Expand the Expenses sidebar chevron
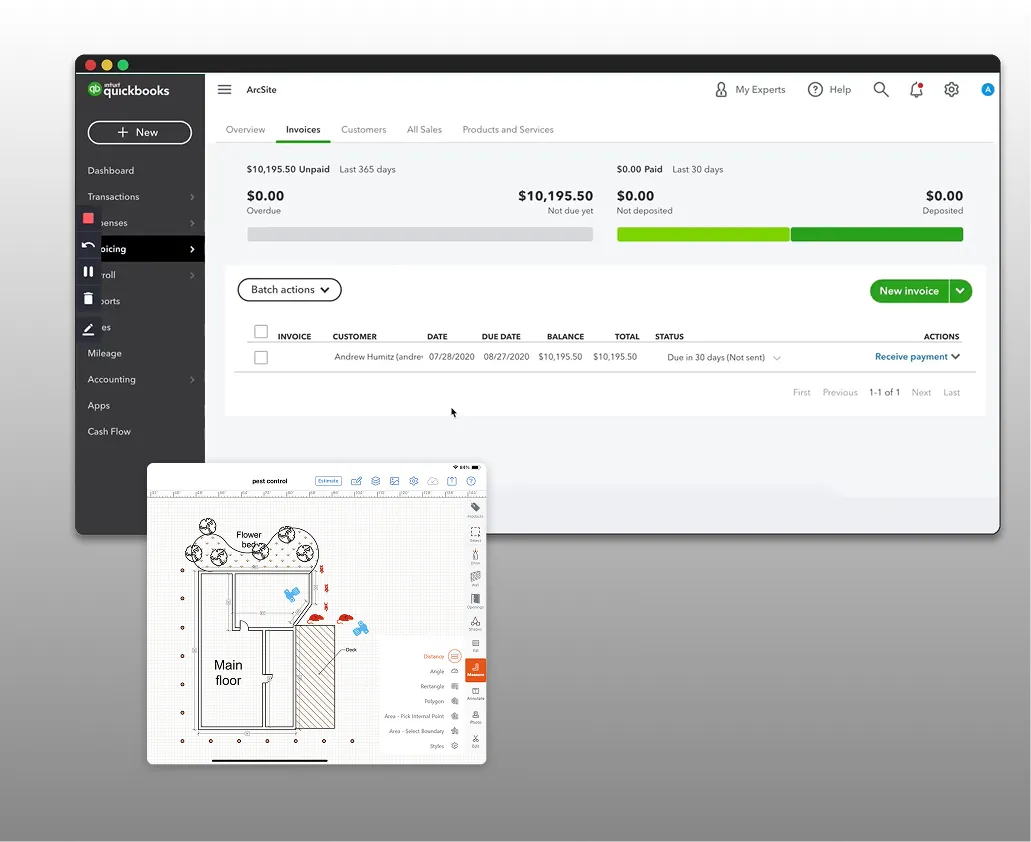 click(192, 223)
